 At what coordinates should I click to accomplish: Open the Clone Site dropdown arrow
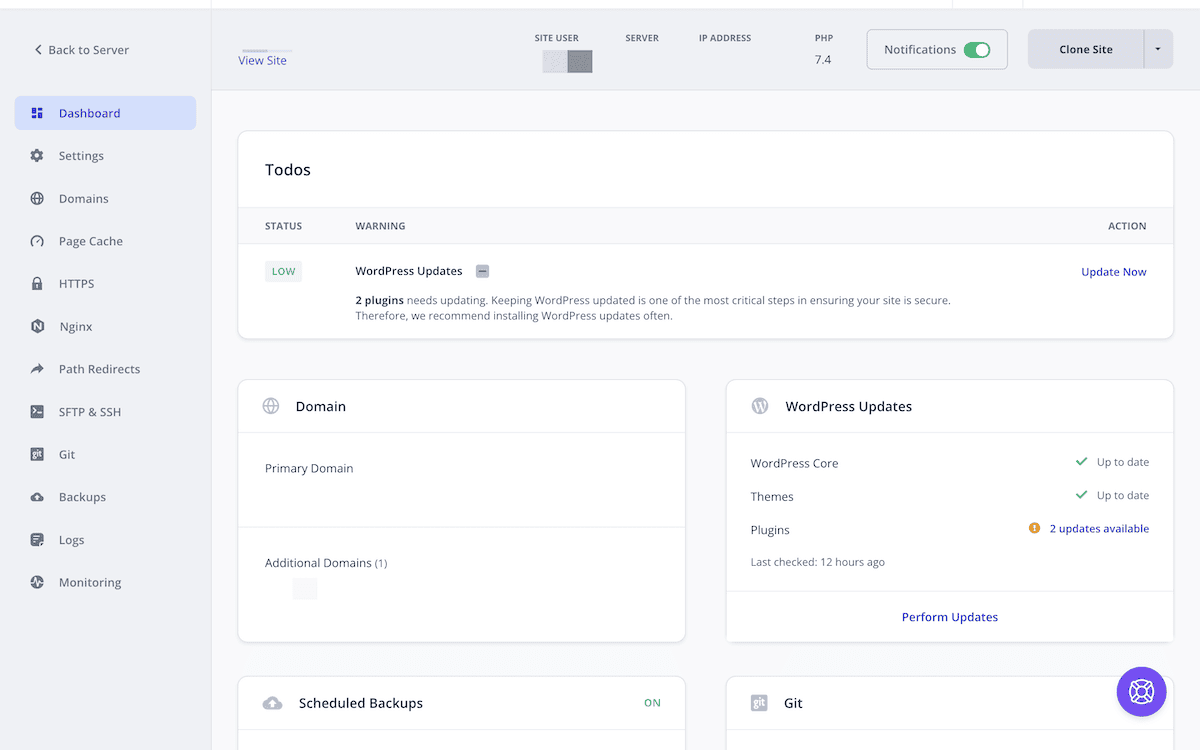click(x=1157, y=47)
